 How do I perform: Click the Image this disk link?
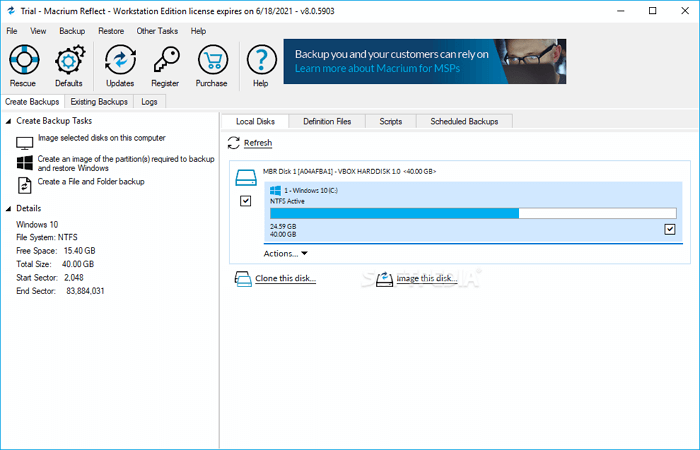[x=424, y=279]
